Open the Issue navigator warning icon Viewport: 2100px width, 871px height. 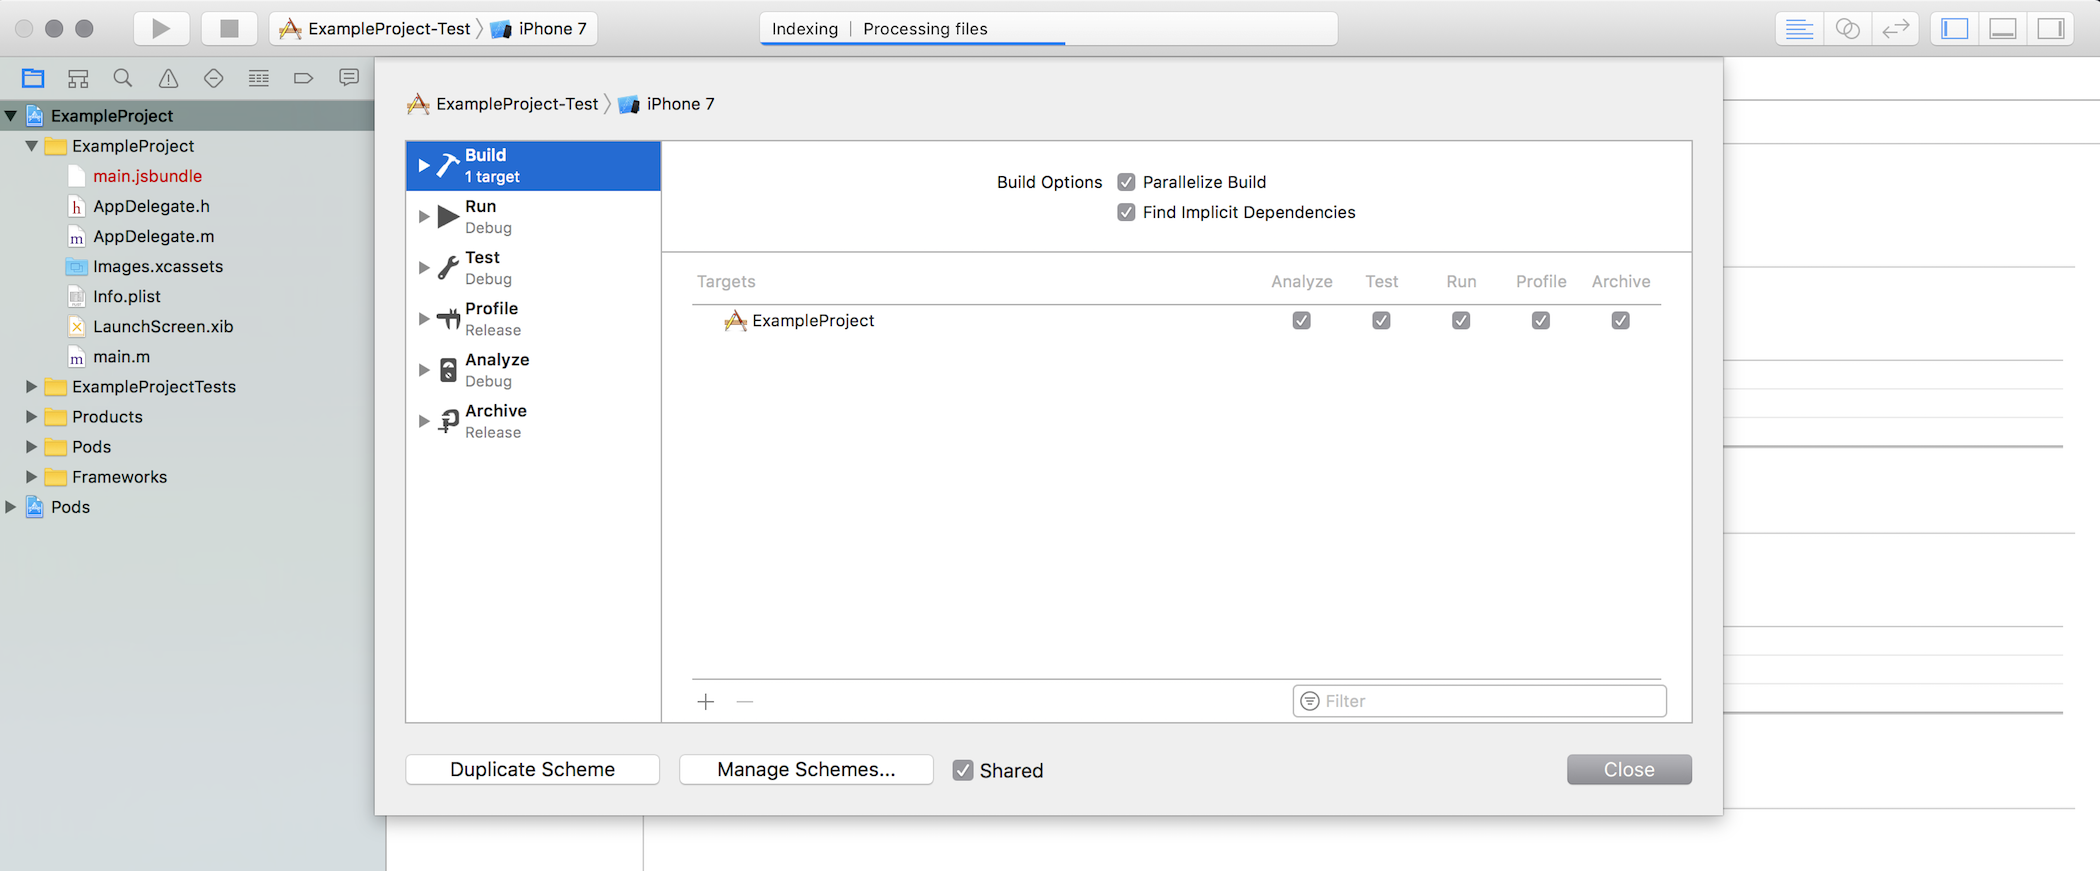point(168,78)
